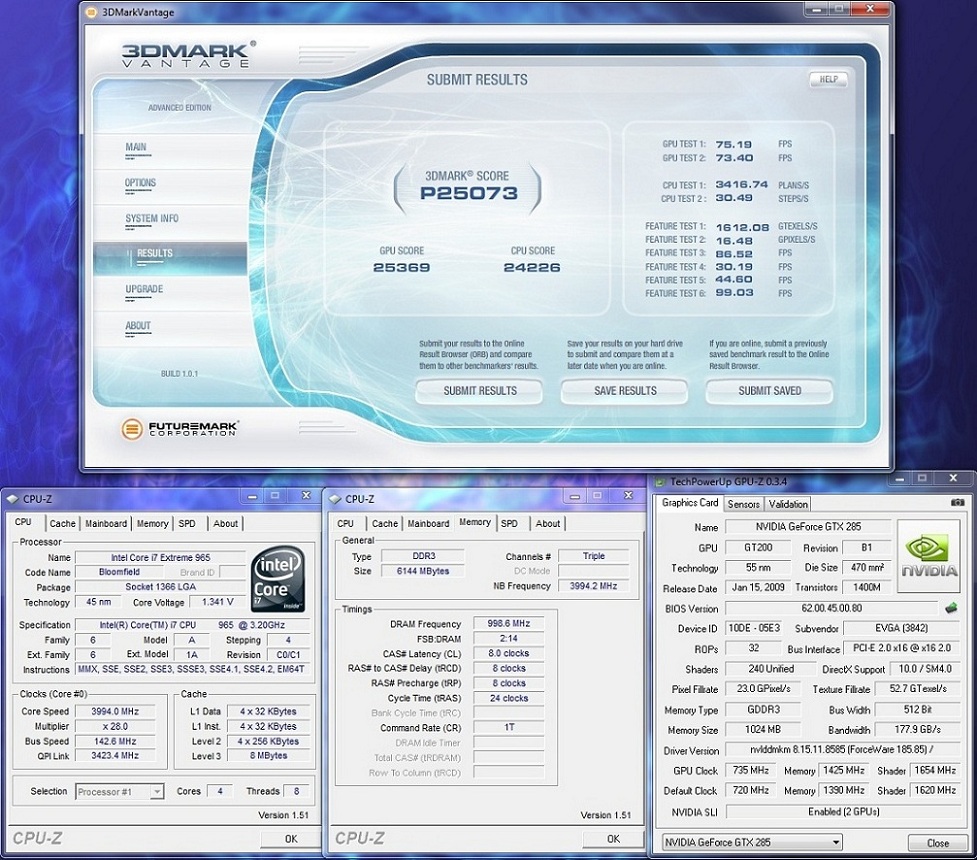This screenshot has width=977, height=860.
Task: Switch to CPU tab in Memory CPU-Z window
Action: pos(346,523)
